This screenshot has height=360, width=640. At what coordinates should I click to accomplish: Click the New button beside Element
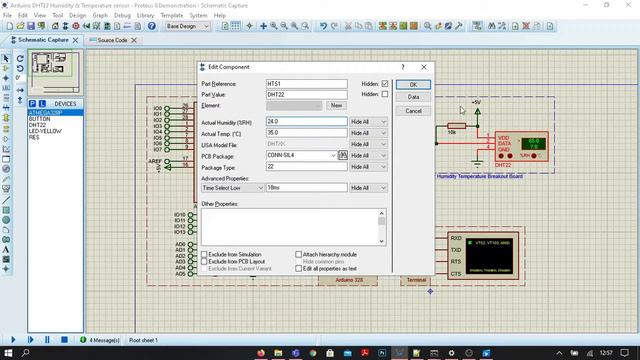(x=336, y=105)
